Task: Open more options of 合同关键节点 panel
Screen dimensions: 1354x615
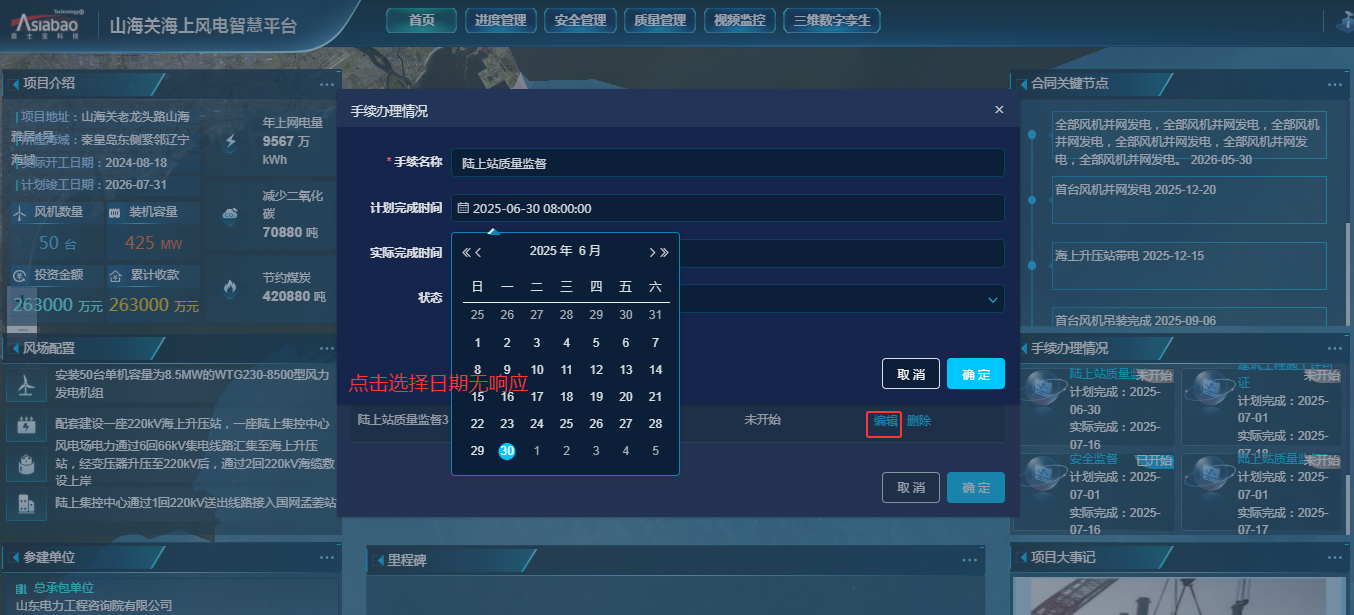Action: pos(1334,84)
